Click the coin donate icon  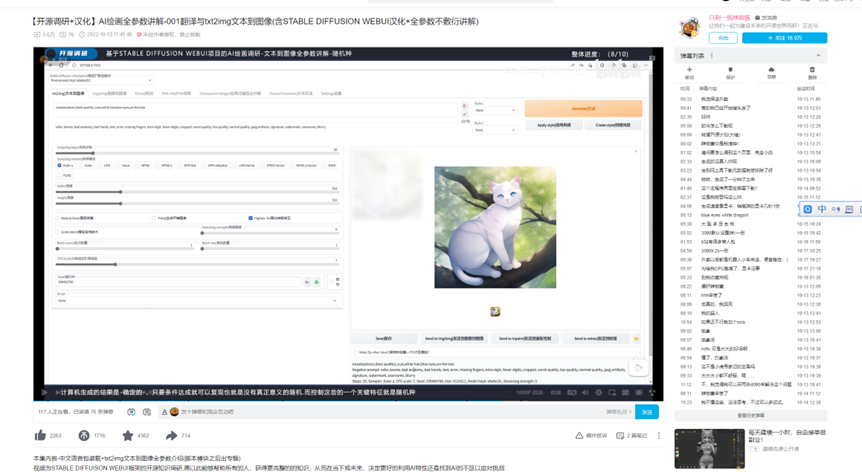[x=84, y=436]
